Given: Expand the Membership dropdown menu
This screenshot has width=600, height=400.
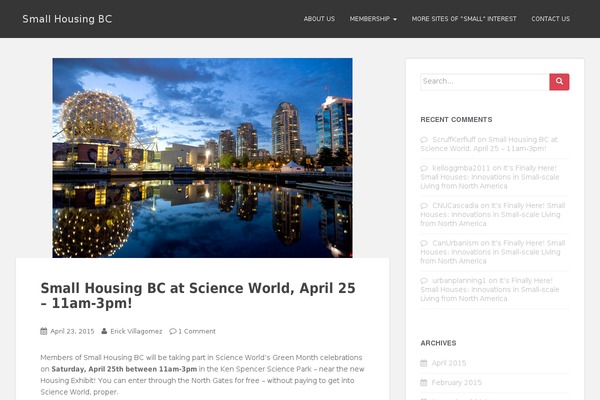Looking at the screenshot, I should coord(373,19).
